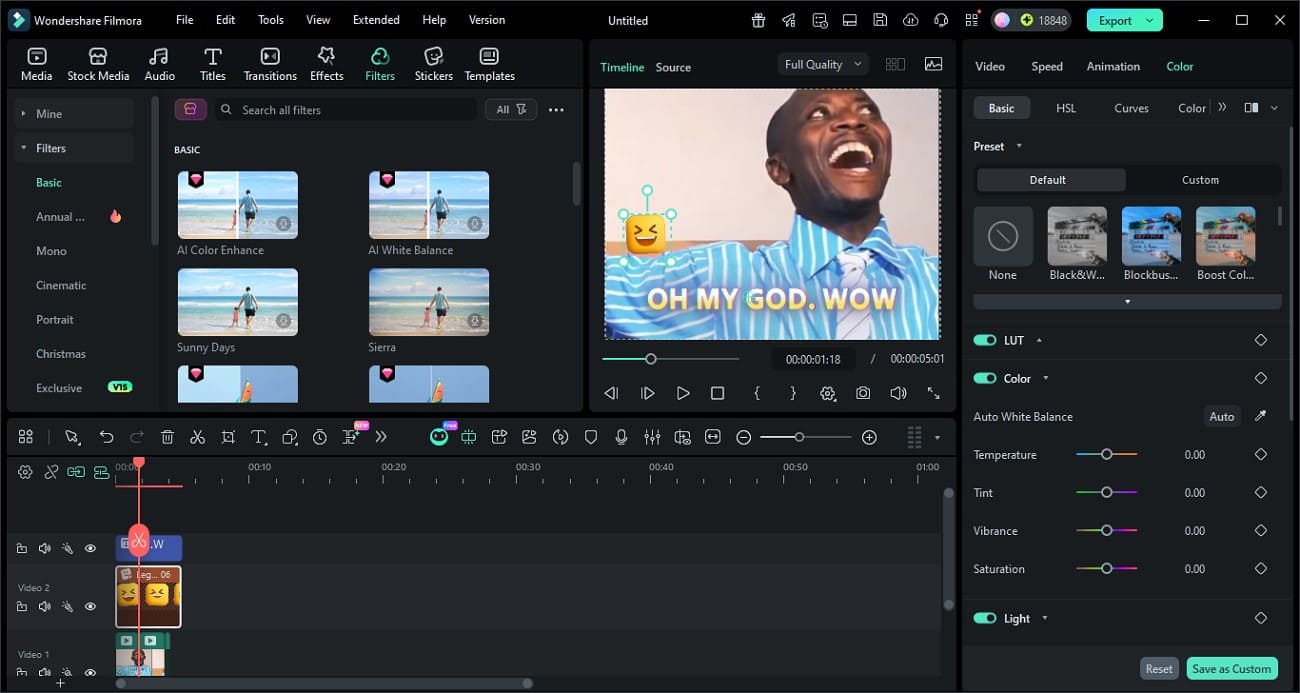Viewport: 1300px width, 693px height.
Task: Click the scissors split tool in timeline toolbar
Action: point(197,437)
